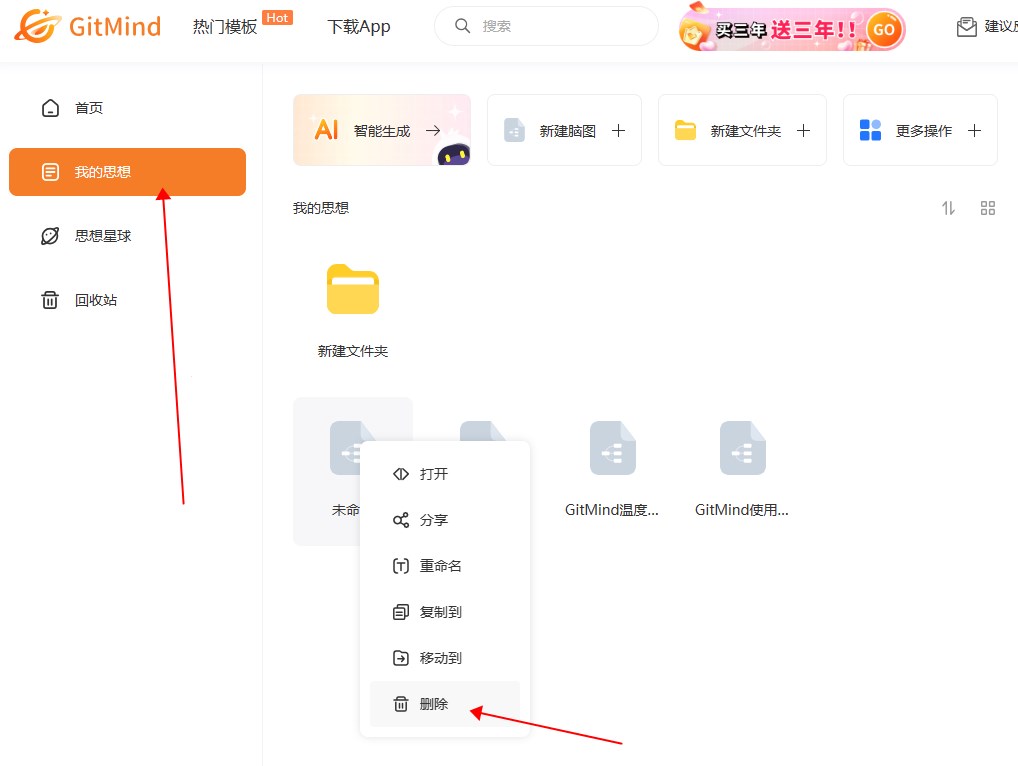Image resolution: width=1018 pixels, height=766 pixels.
Task: Create a folder via 新建文件夹 button
Action: [x=742, y=130]
